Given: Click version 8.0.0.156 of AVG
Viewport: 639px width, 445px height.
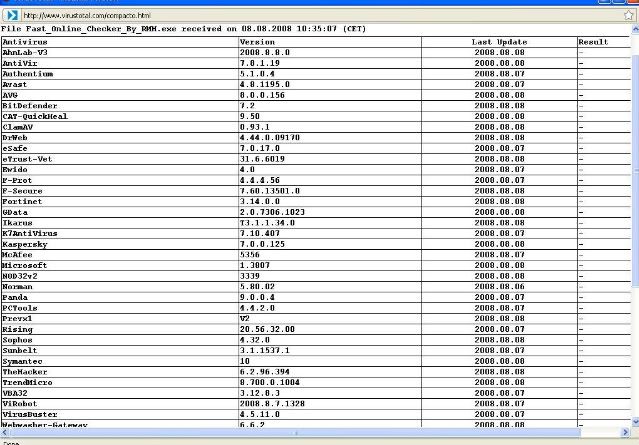Looking at the screenshot, I should pos(262,95).
